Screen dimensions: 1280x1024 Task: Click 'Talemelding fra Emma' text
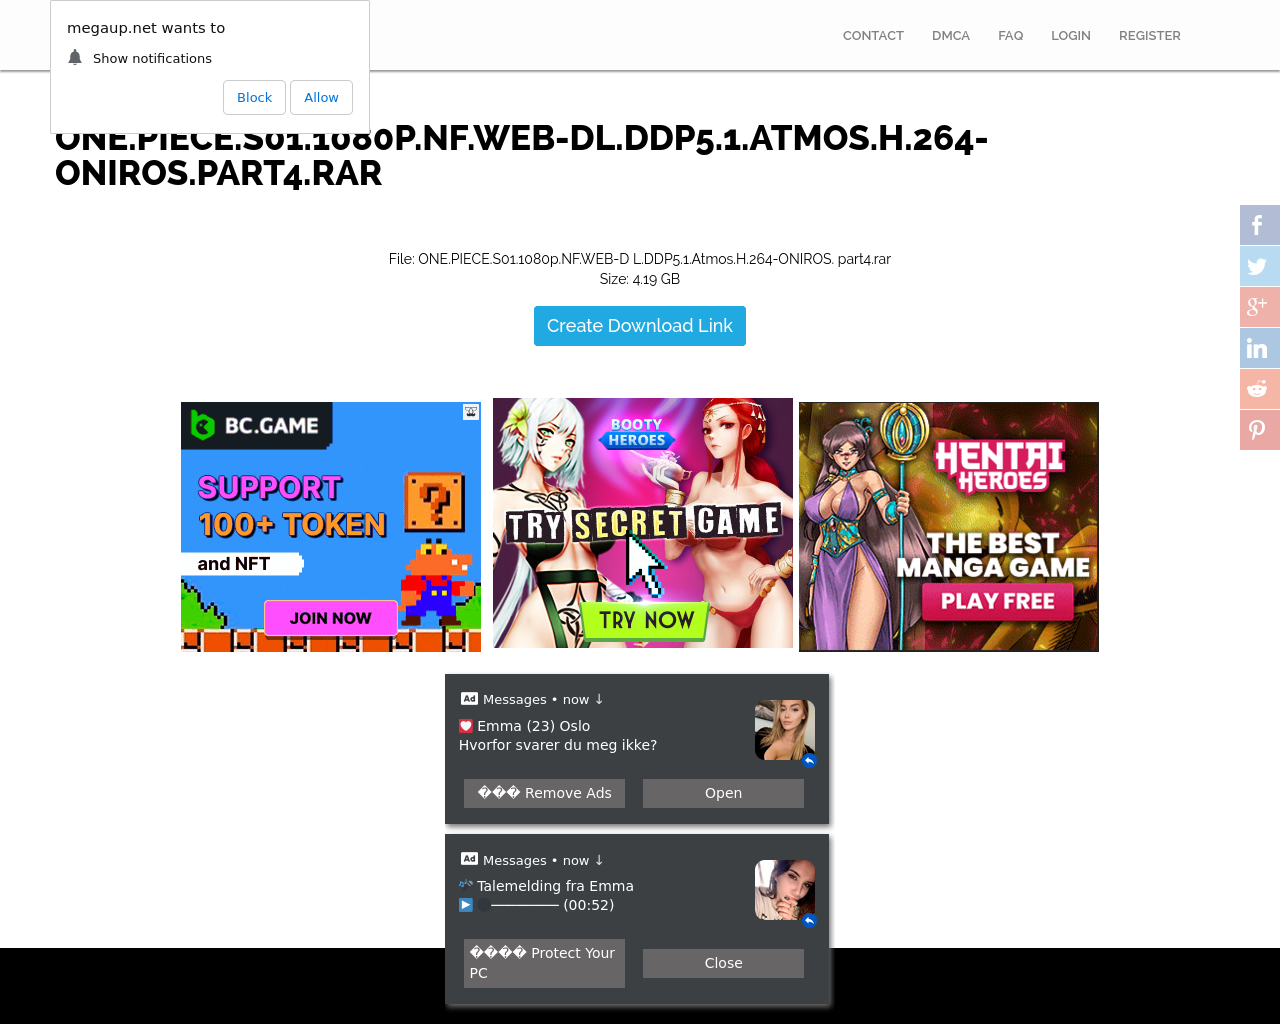[555, 886]
